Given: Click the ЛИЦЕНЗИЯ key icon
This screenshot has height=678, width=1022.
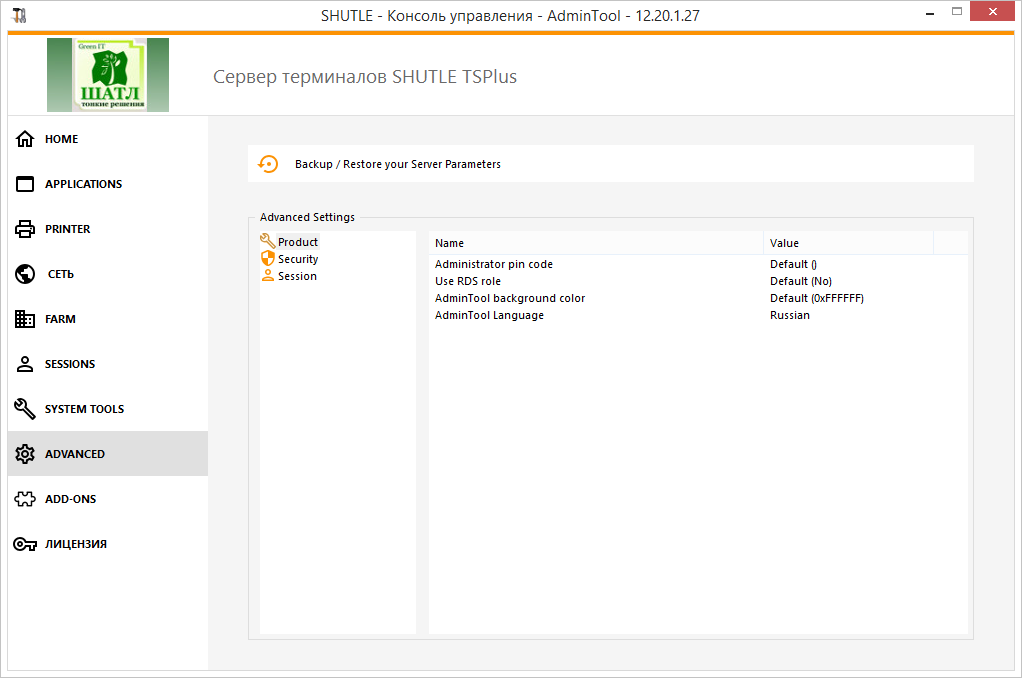Looking at the screenshot, I should click(26, 544).
